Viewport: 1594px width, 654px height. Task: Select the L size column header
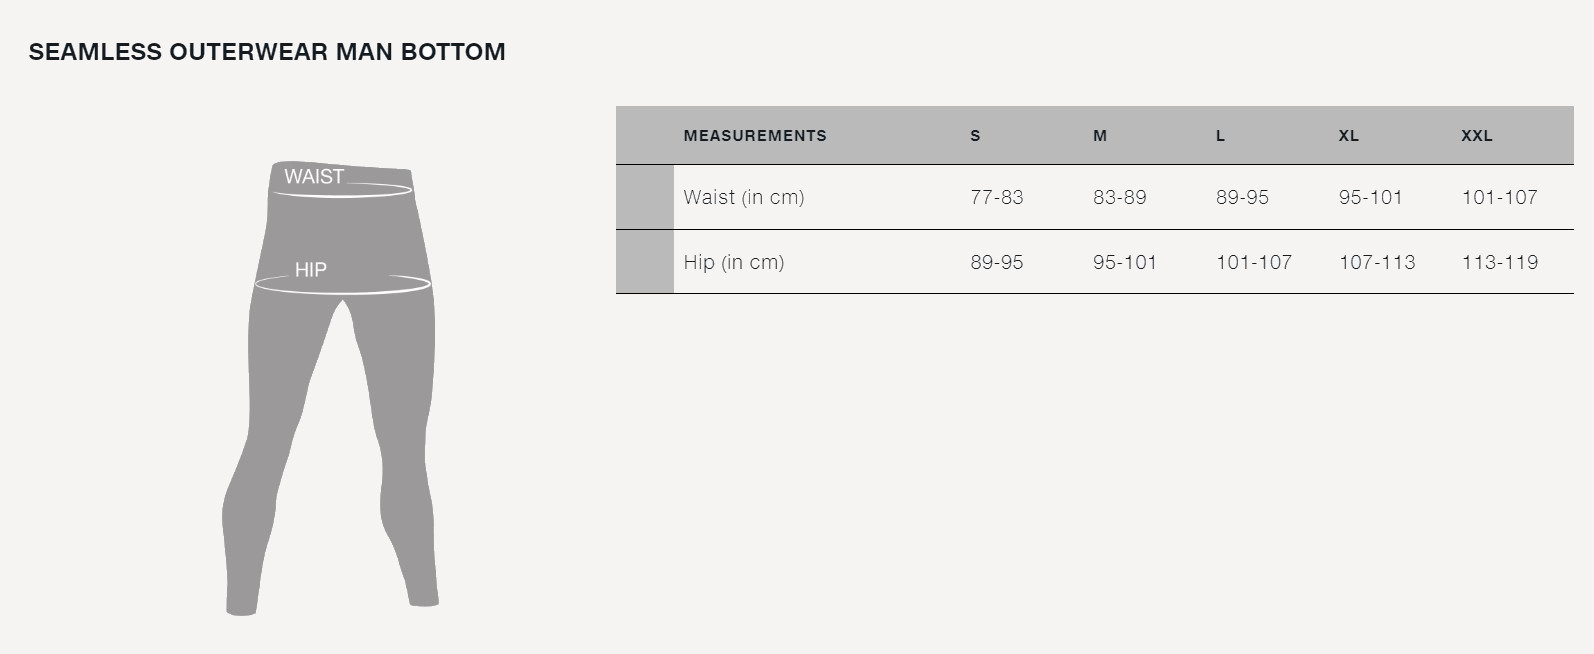[x=1220, y=136]
